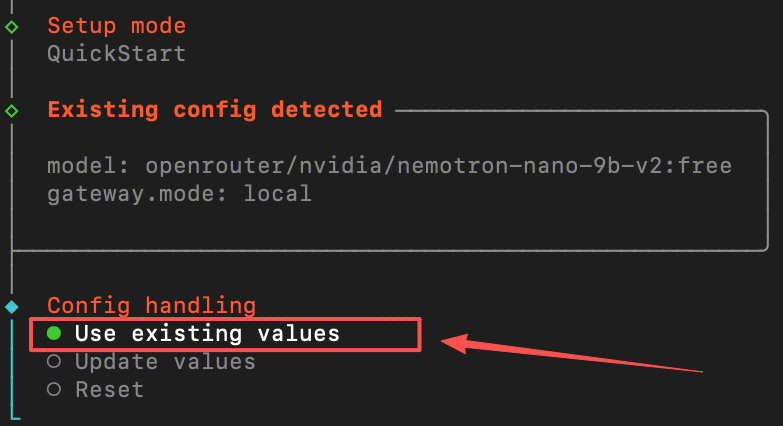Image resolution: width=783 pixels, height=426 pixels.
Task: Click the 'QuickStart' value text
Action: 116,53
